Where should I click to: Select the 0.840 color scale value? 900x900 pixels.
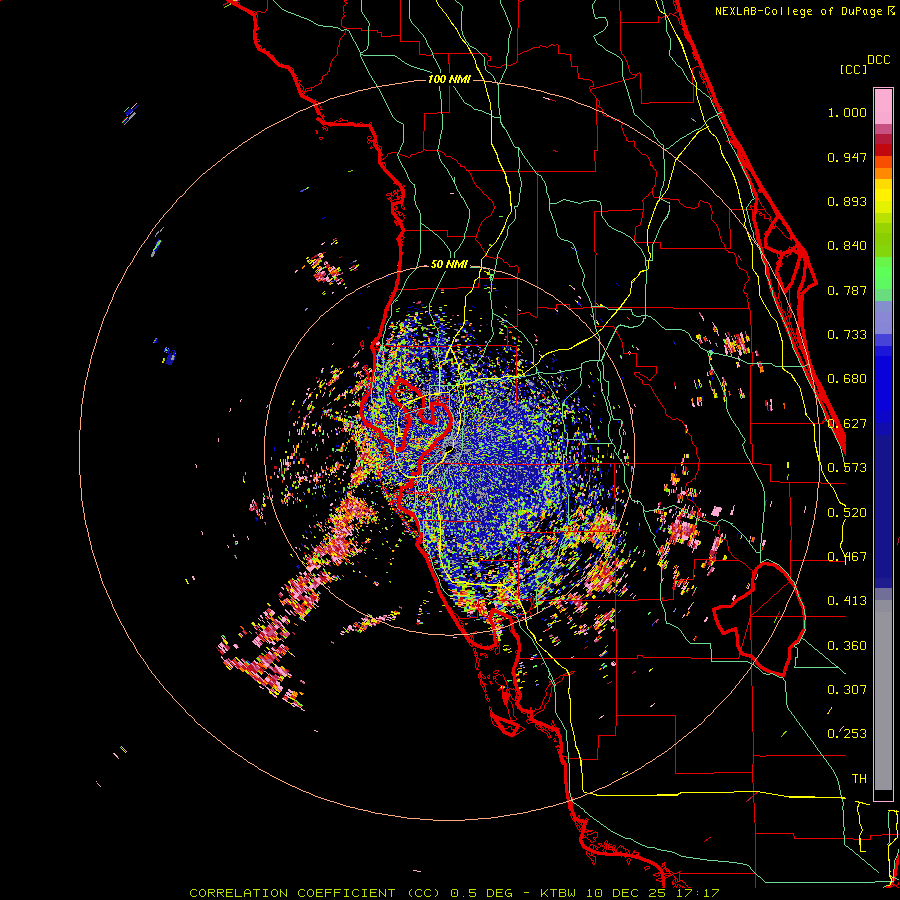coord(847,246)
